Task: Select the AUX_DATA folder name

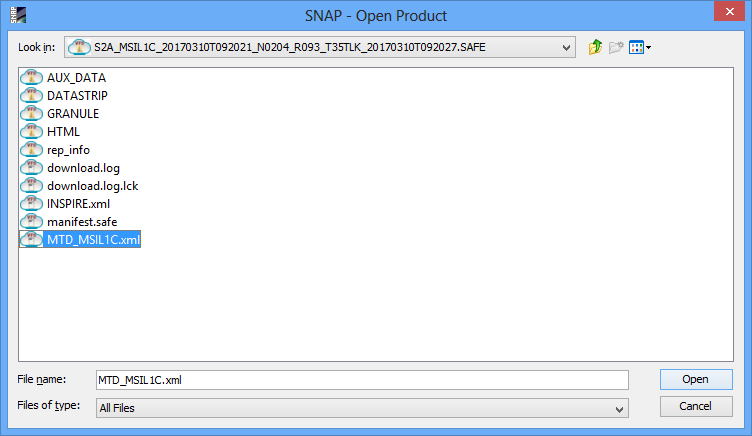Action: [x=76, y=78]
